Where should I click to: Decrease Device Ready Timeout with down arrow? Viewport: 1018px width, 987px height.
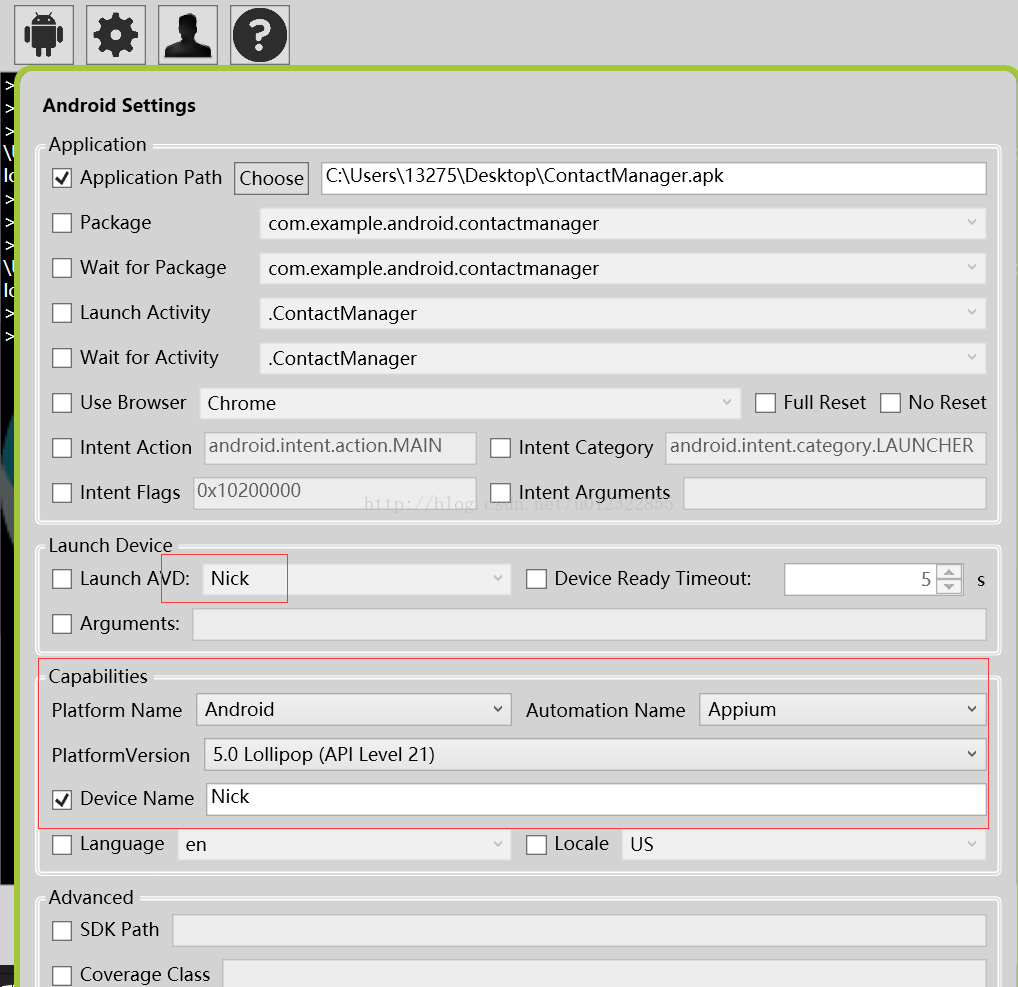point(949,586)
